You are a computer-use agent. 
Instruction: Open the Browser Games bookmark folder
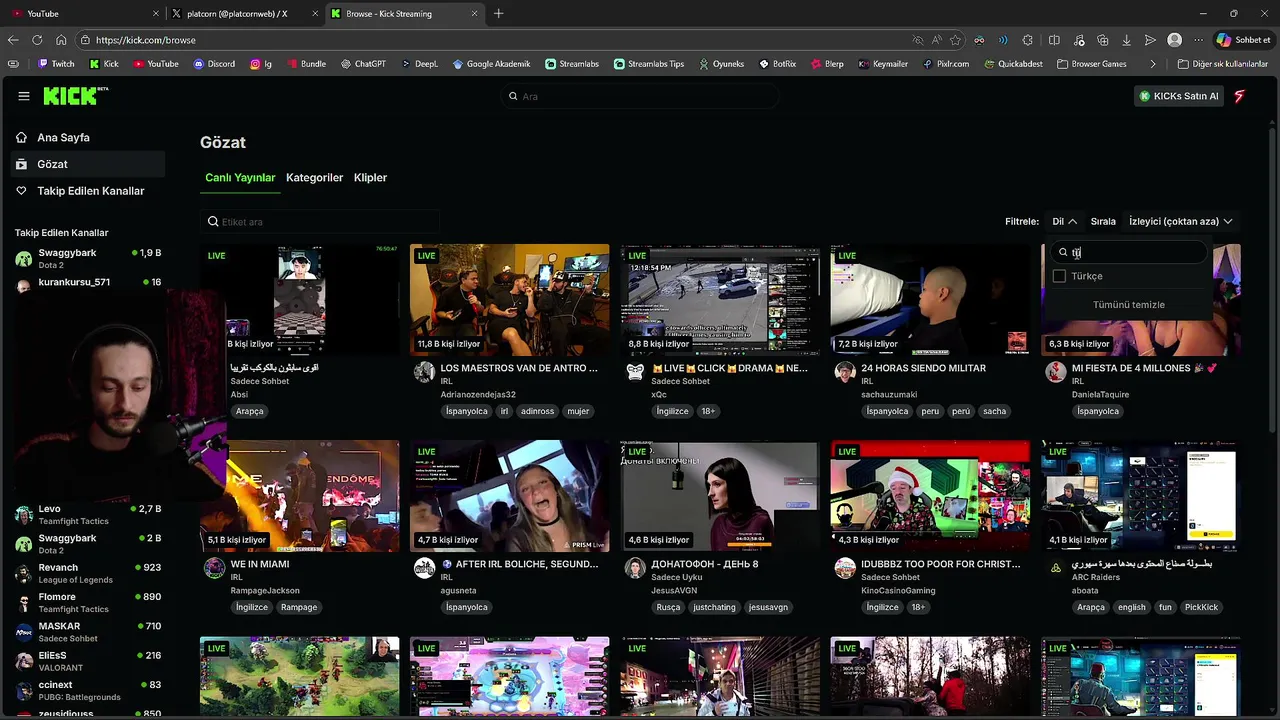click(1091, 64)
